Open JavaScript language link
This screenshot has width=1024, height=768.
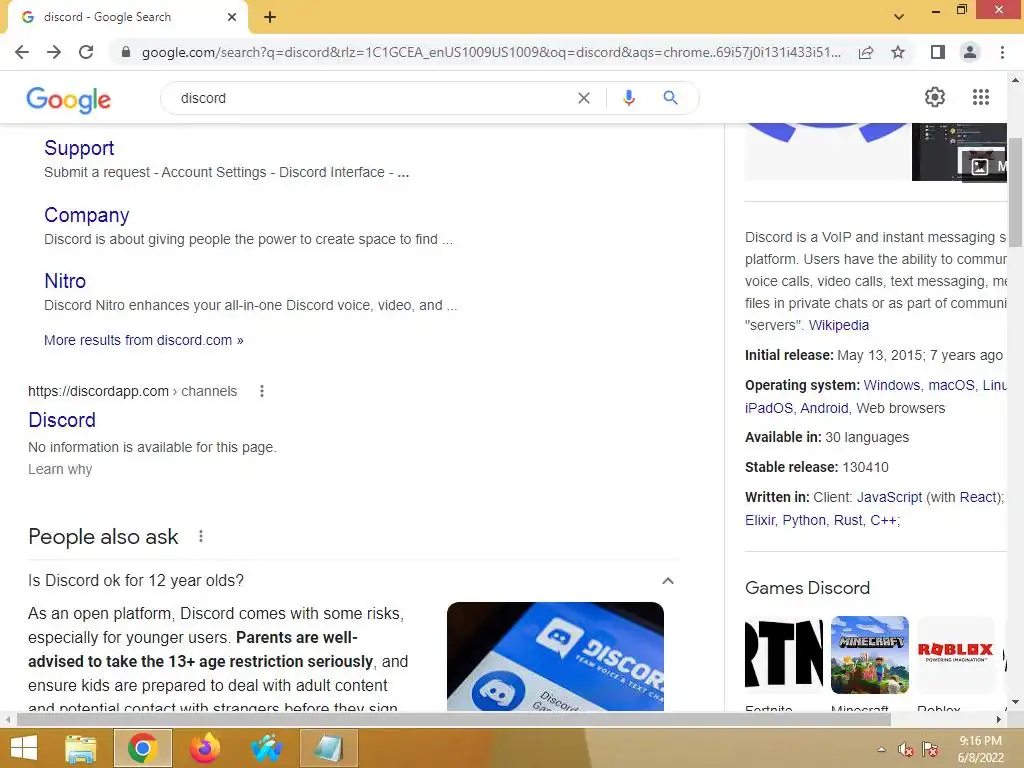coord(889,498)
